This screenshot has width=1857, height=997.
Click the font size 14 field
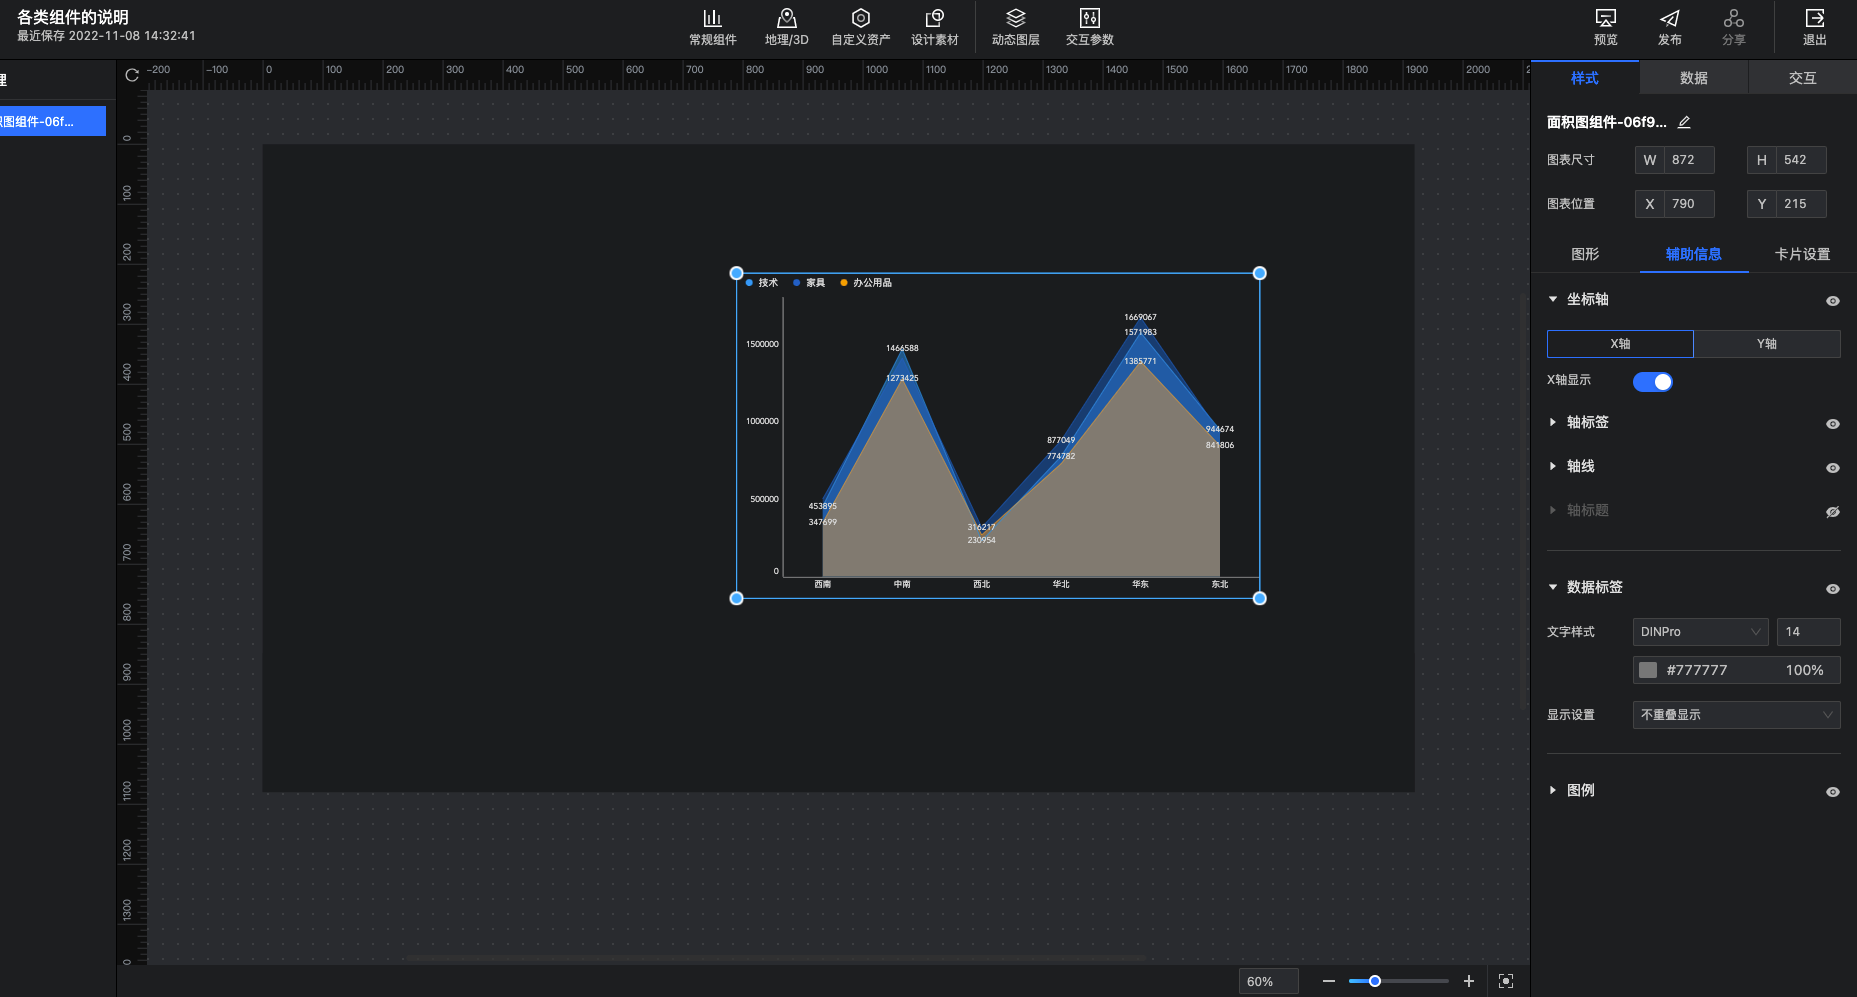[x=1808, y=631]
